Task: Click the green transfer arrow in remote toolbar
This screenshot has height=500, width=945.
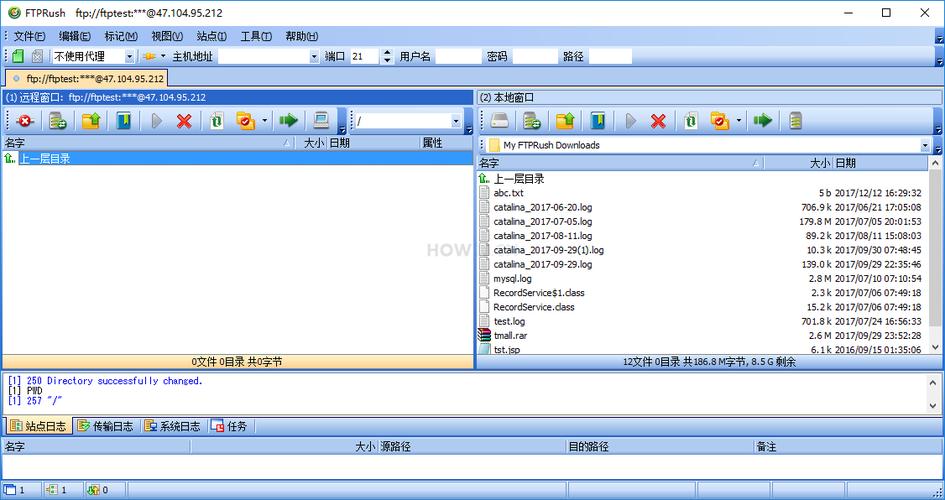Action: point(288,121)
